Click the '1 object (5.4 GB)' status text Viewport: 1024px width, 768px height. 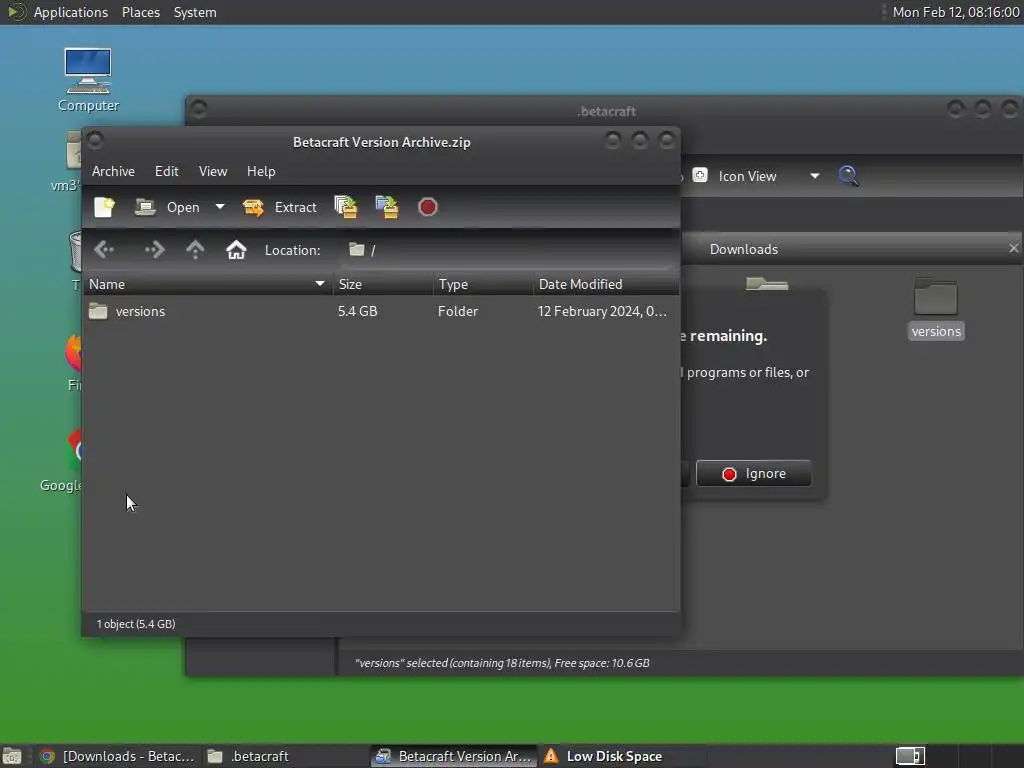click(136, 624)
